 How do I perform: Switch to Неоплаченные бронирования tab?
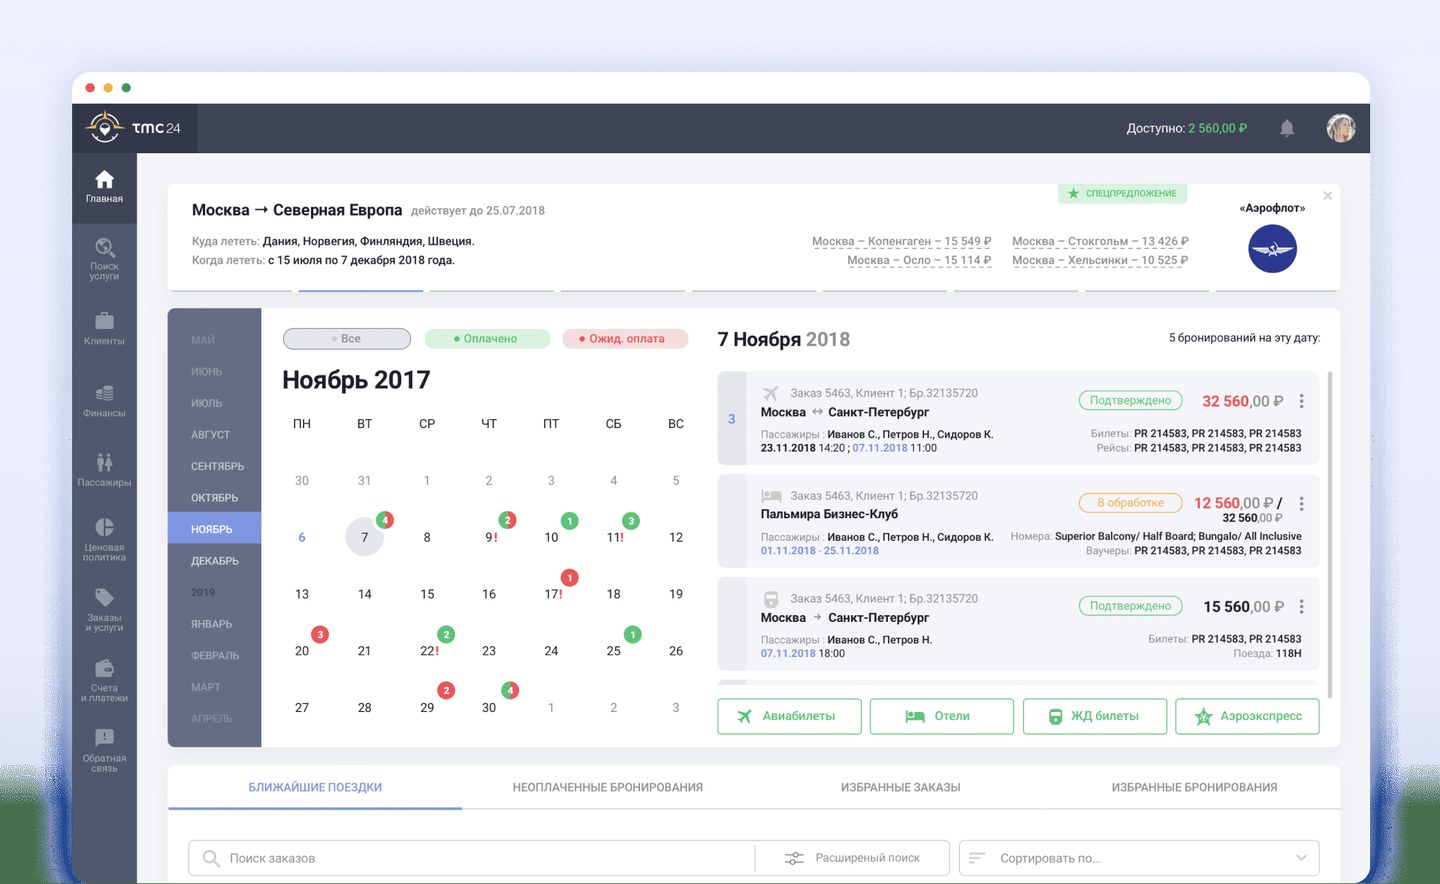[x=608, y=787]
